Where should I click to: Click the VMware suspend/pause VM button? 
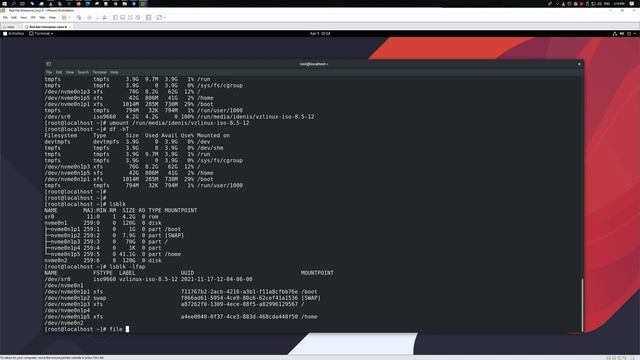pyautogui.click(x=64, y=18)
